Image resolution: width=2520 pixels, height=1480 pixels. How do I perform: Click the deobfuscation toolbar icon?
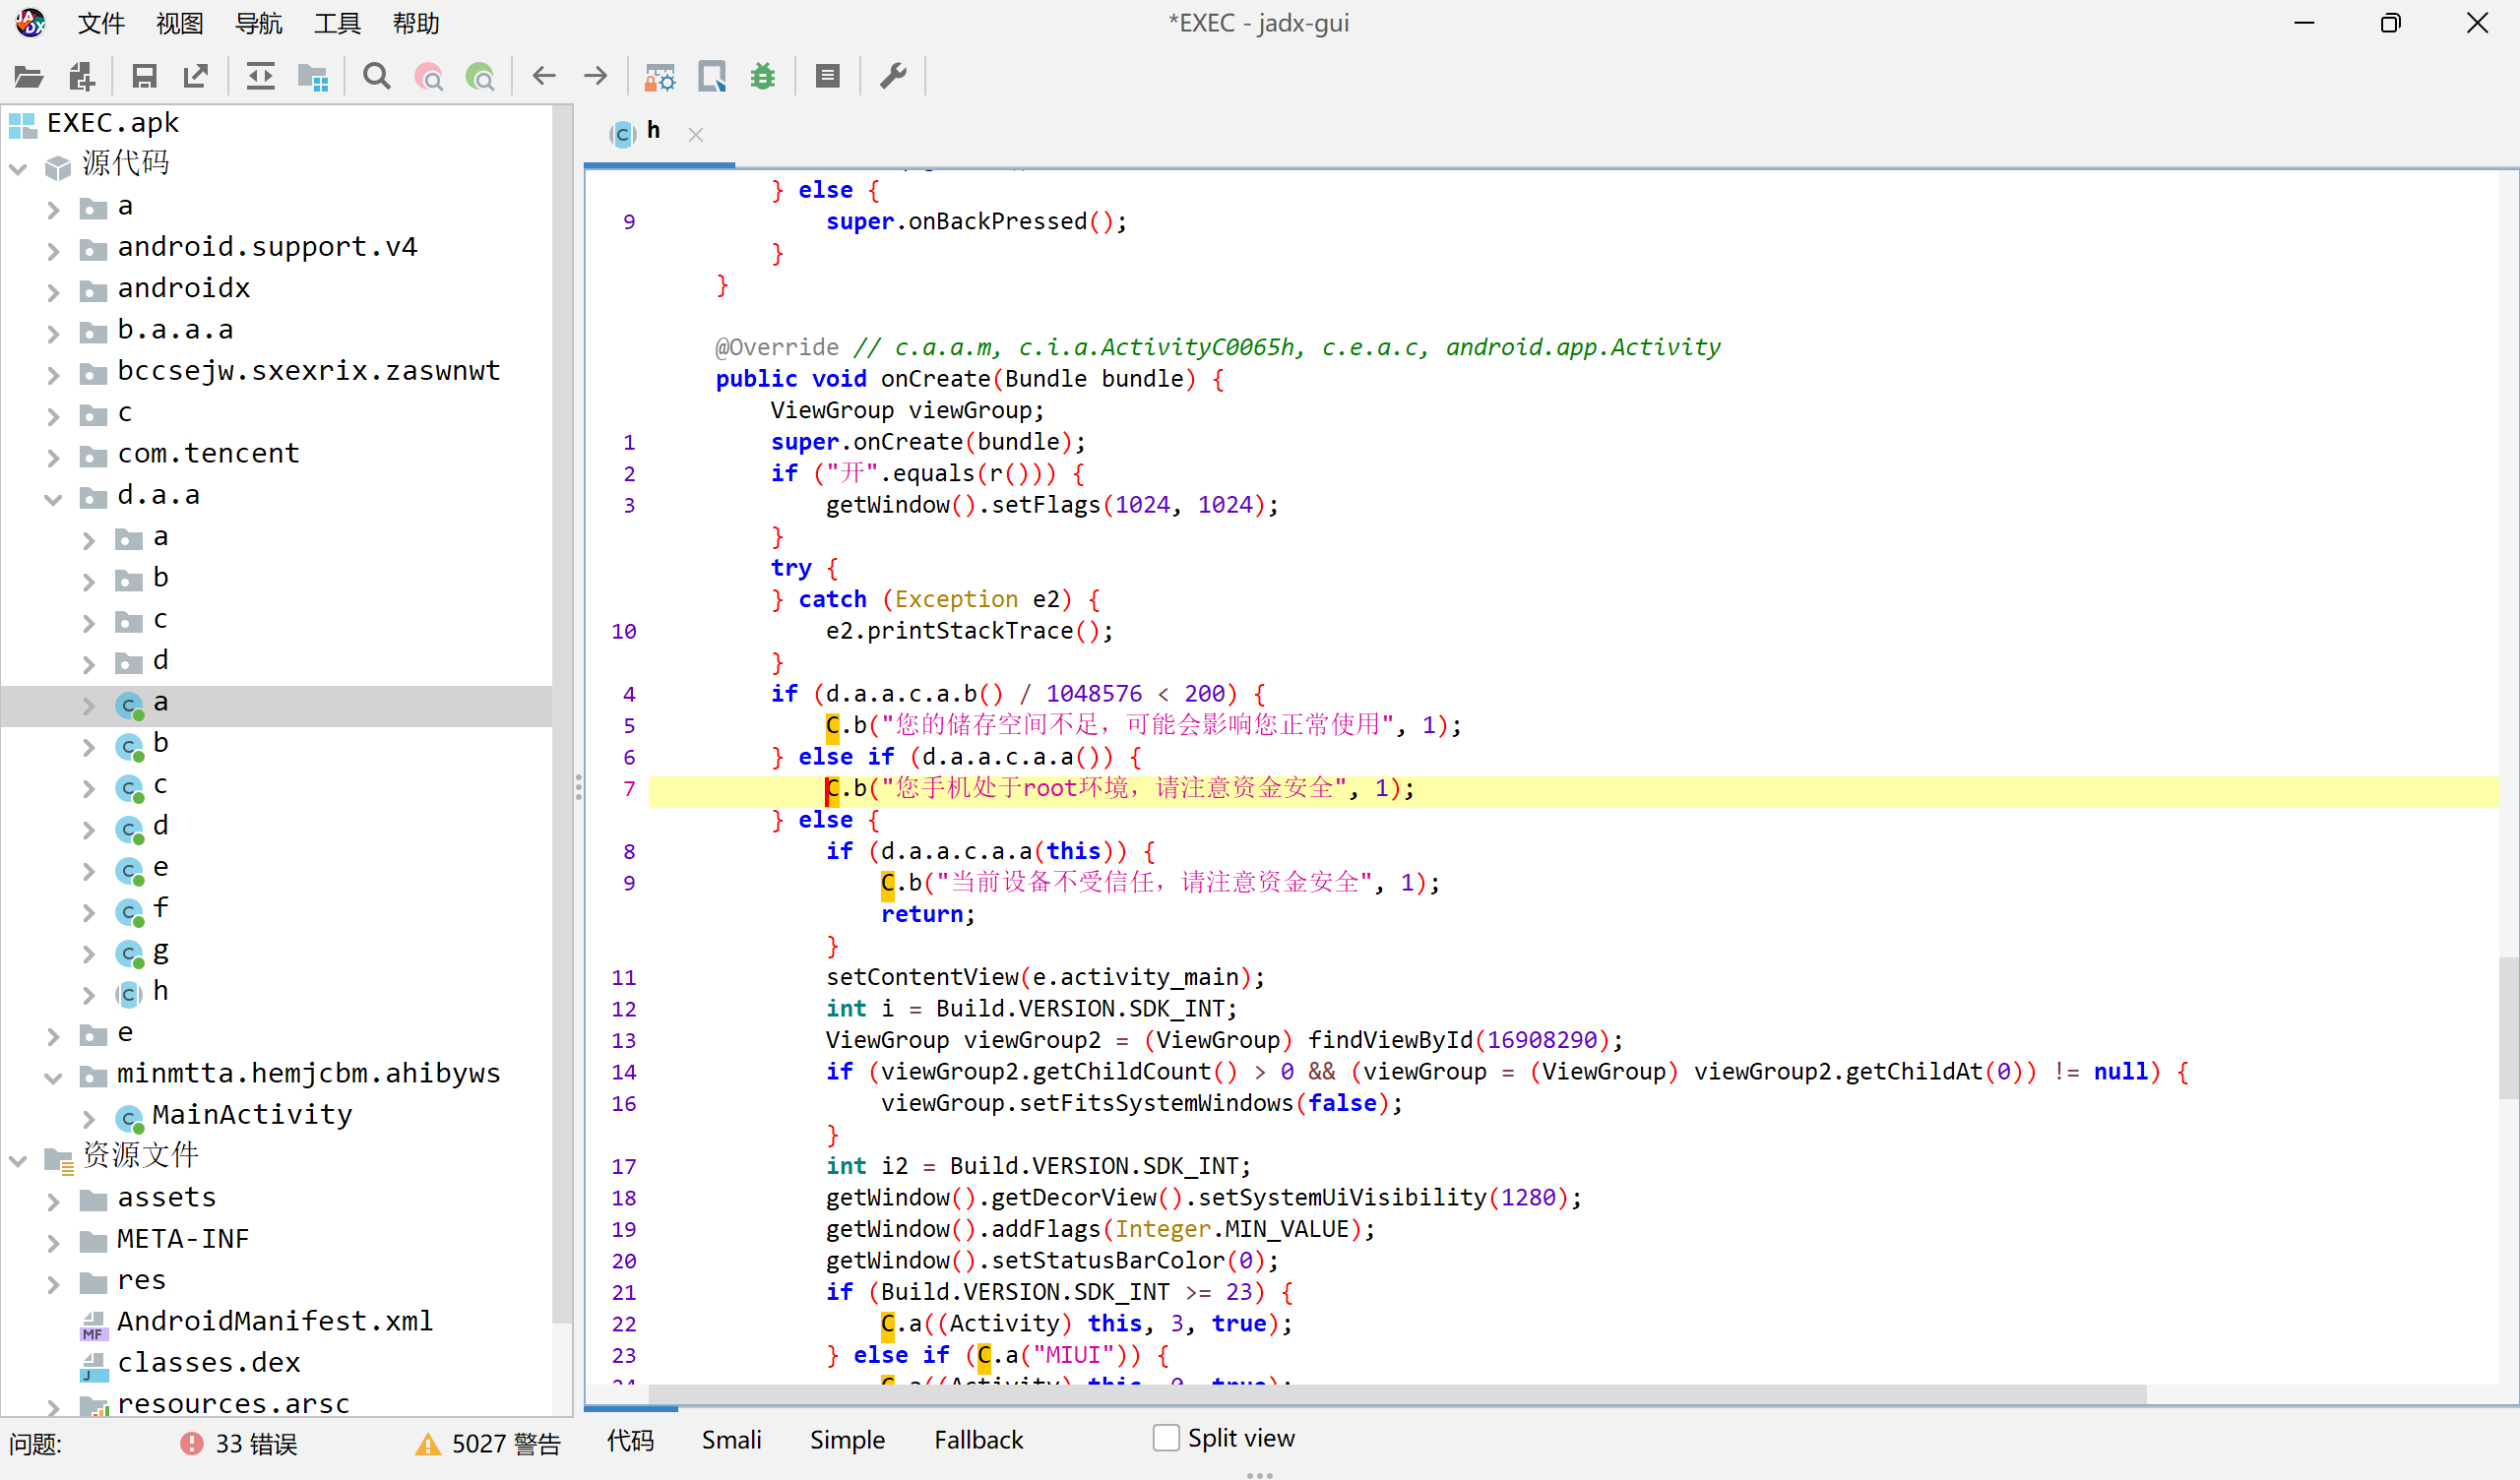660,76
